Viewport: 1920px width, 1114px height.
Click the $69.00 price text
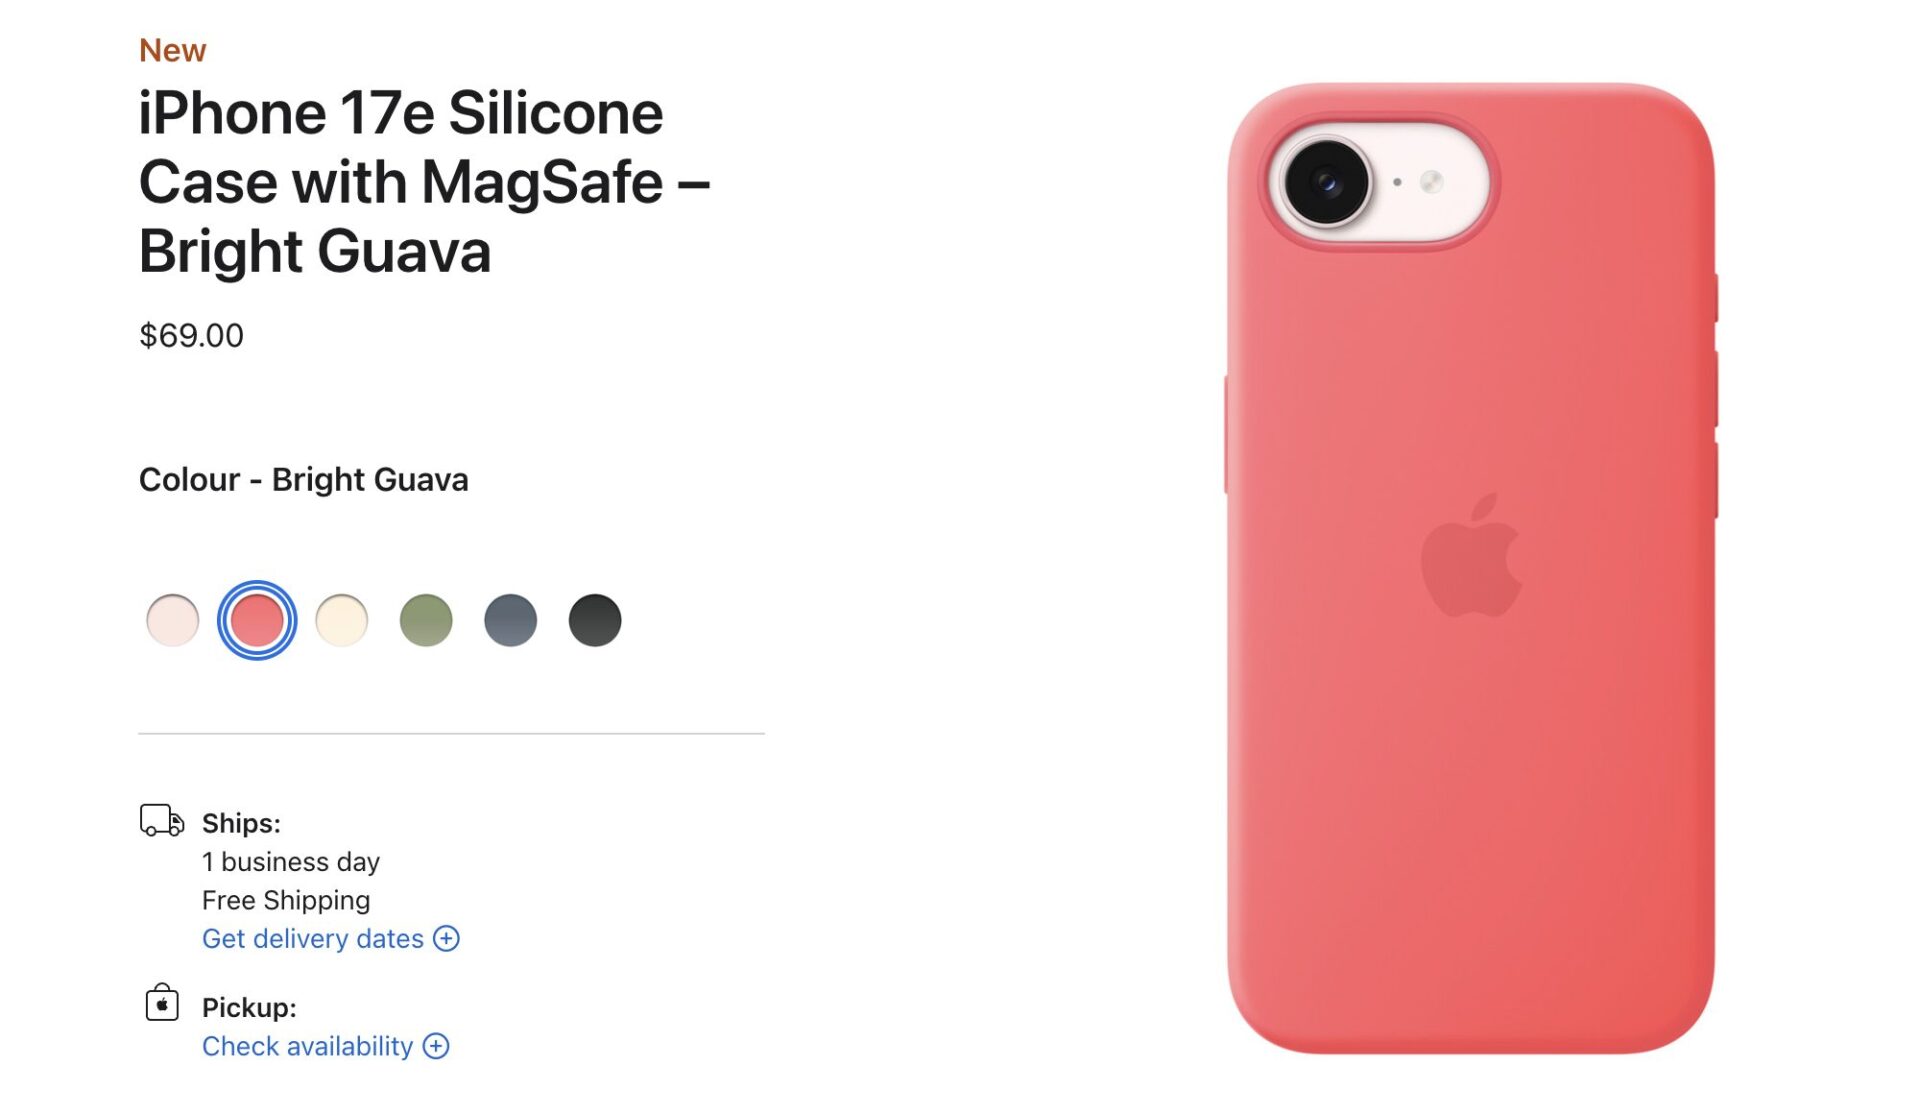[191, 335]
